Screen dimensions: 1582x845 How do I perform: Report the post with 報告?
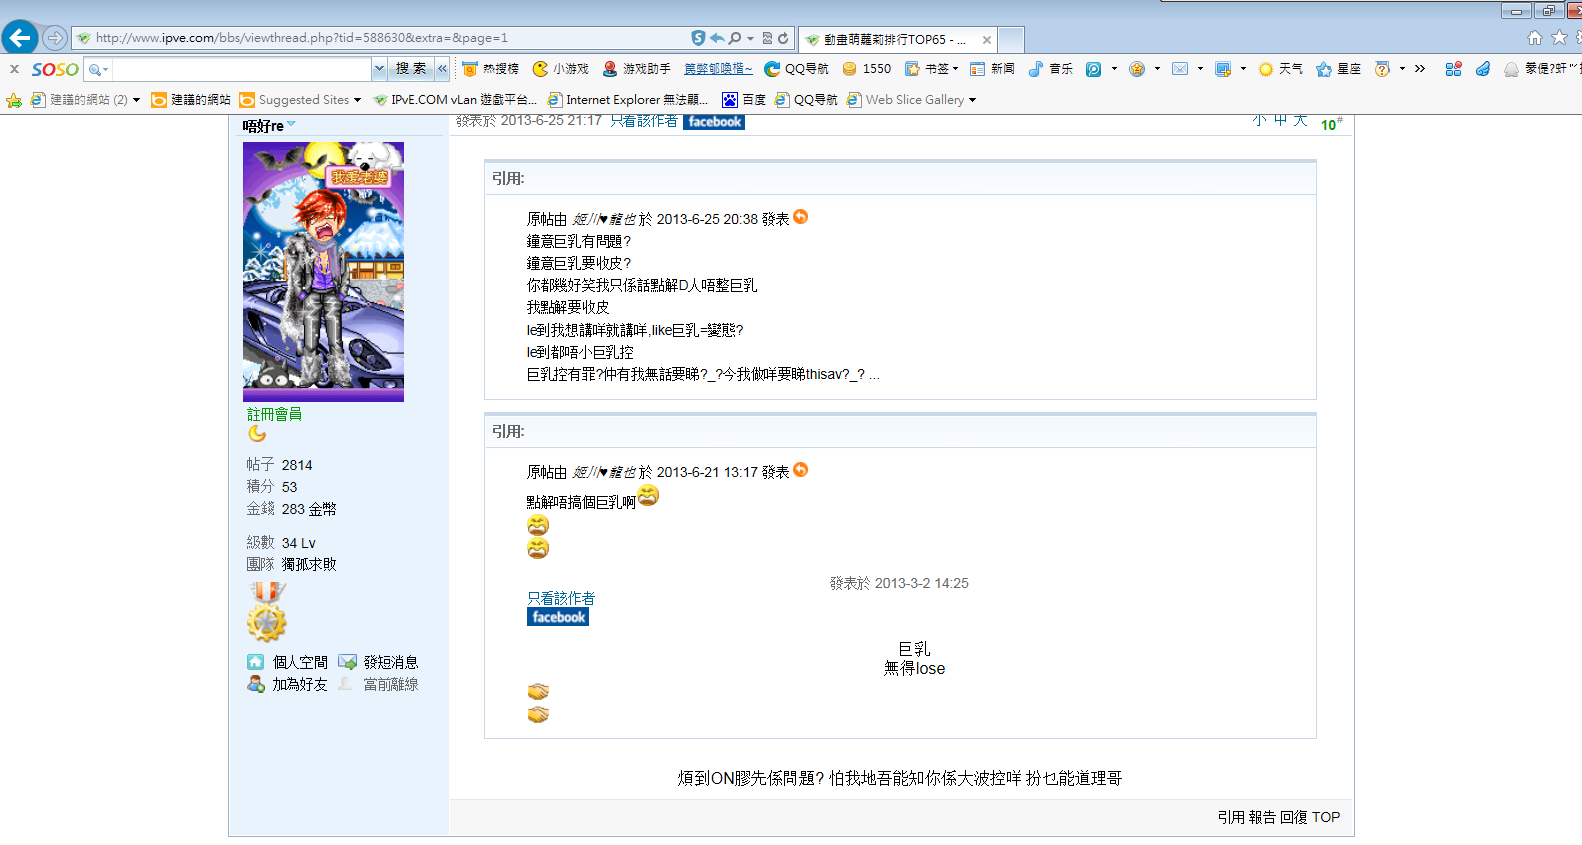(x=1263, y=817)
